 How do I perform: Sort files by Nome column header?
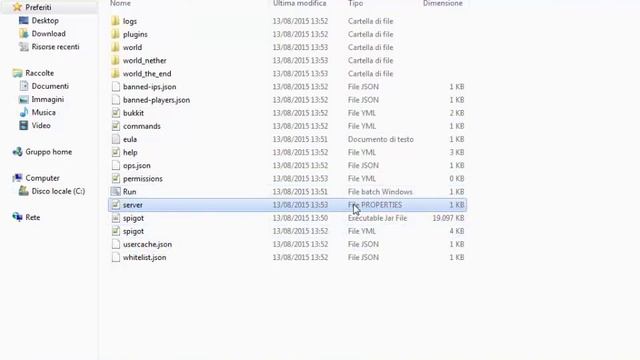pos(120,3)
